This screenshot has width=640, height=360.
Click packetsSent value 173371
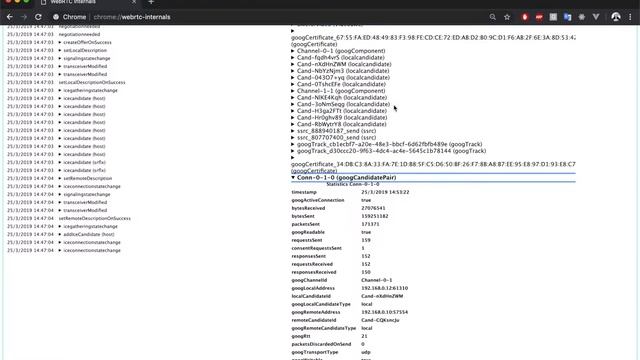tap(370, 224)
